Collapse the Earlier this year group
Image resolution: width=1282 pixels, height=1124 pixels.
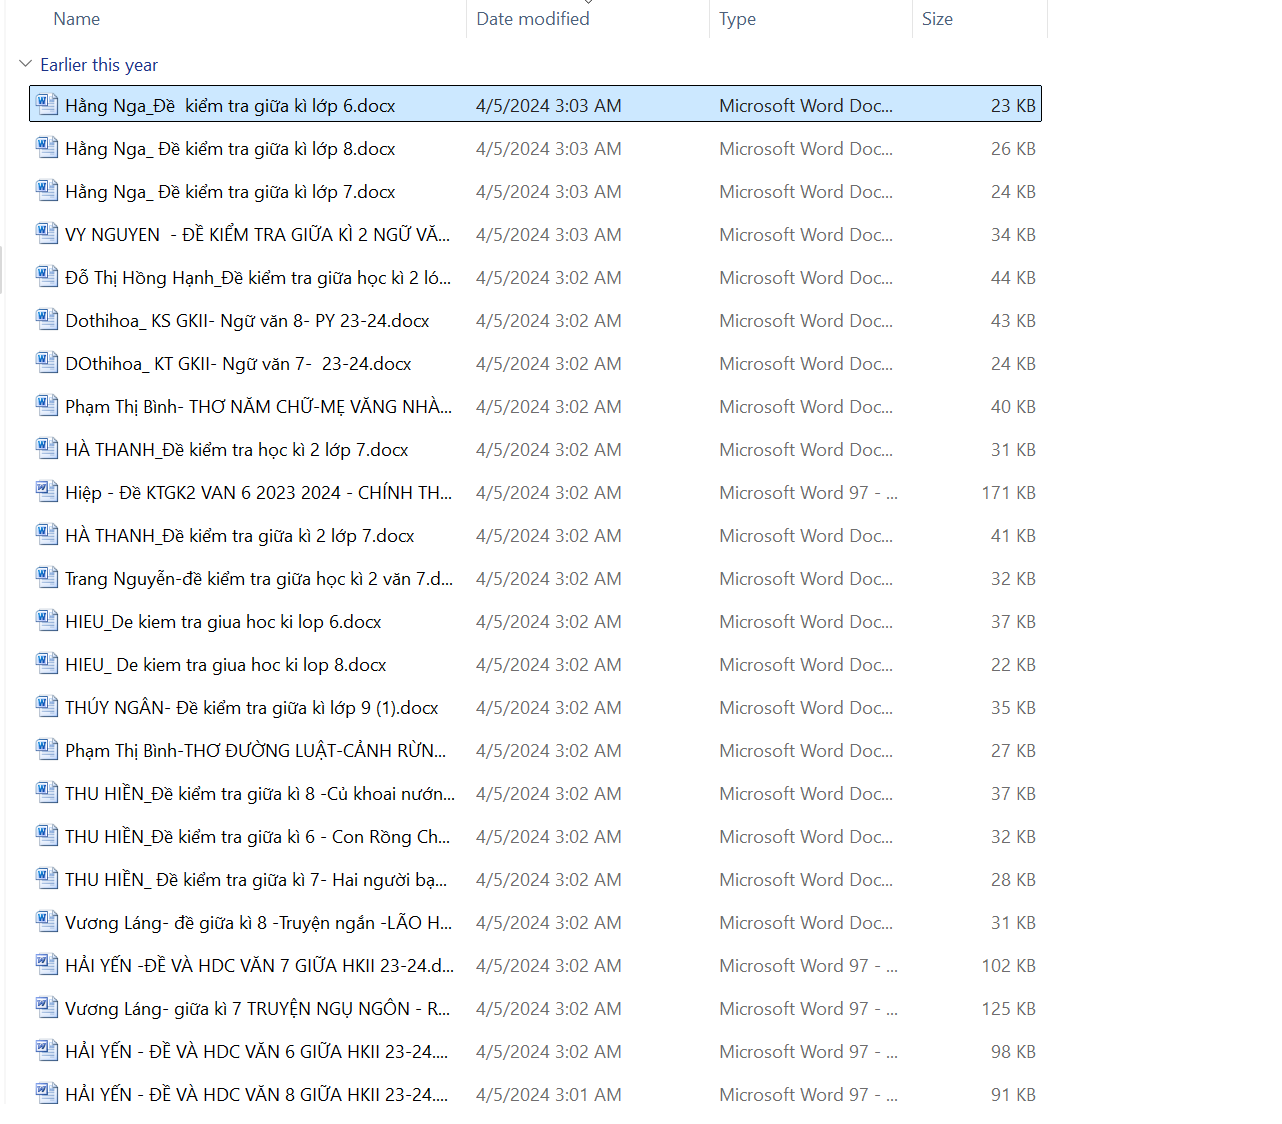25,64
